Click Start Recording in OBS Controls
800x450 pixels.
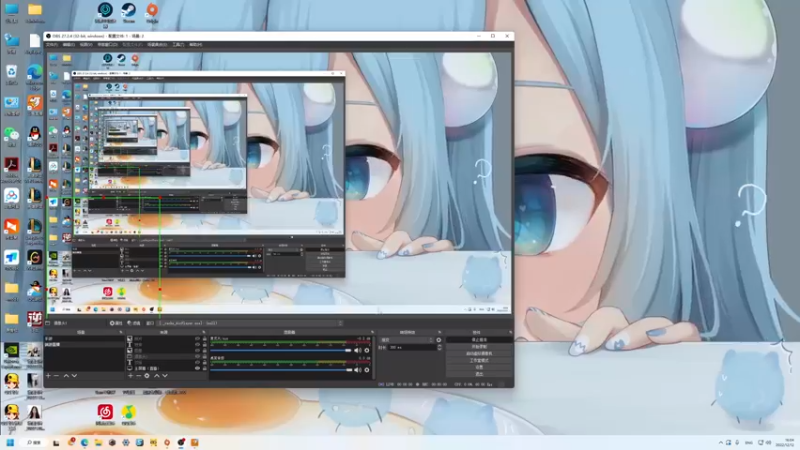coord(480,346)
